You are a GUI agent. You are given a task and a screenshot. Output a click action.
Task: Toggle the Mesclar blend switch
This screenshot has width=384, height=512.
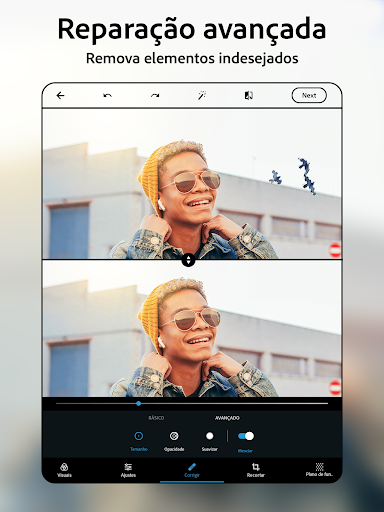(246, 436)
